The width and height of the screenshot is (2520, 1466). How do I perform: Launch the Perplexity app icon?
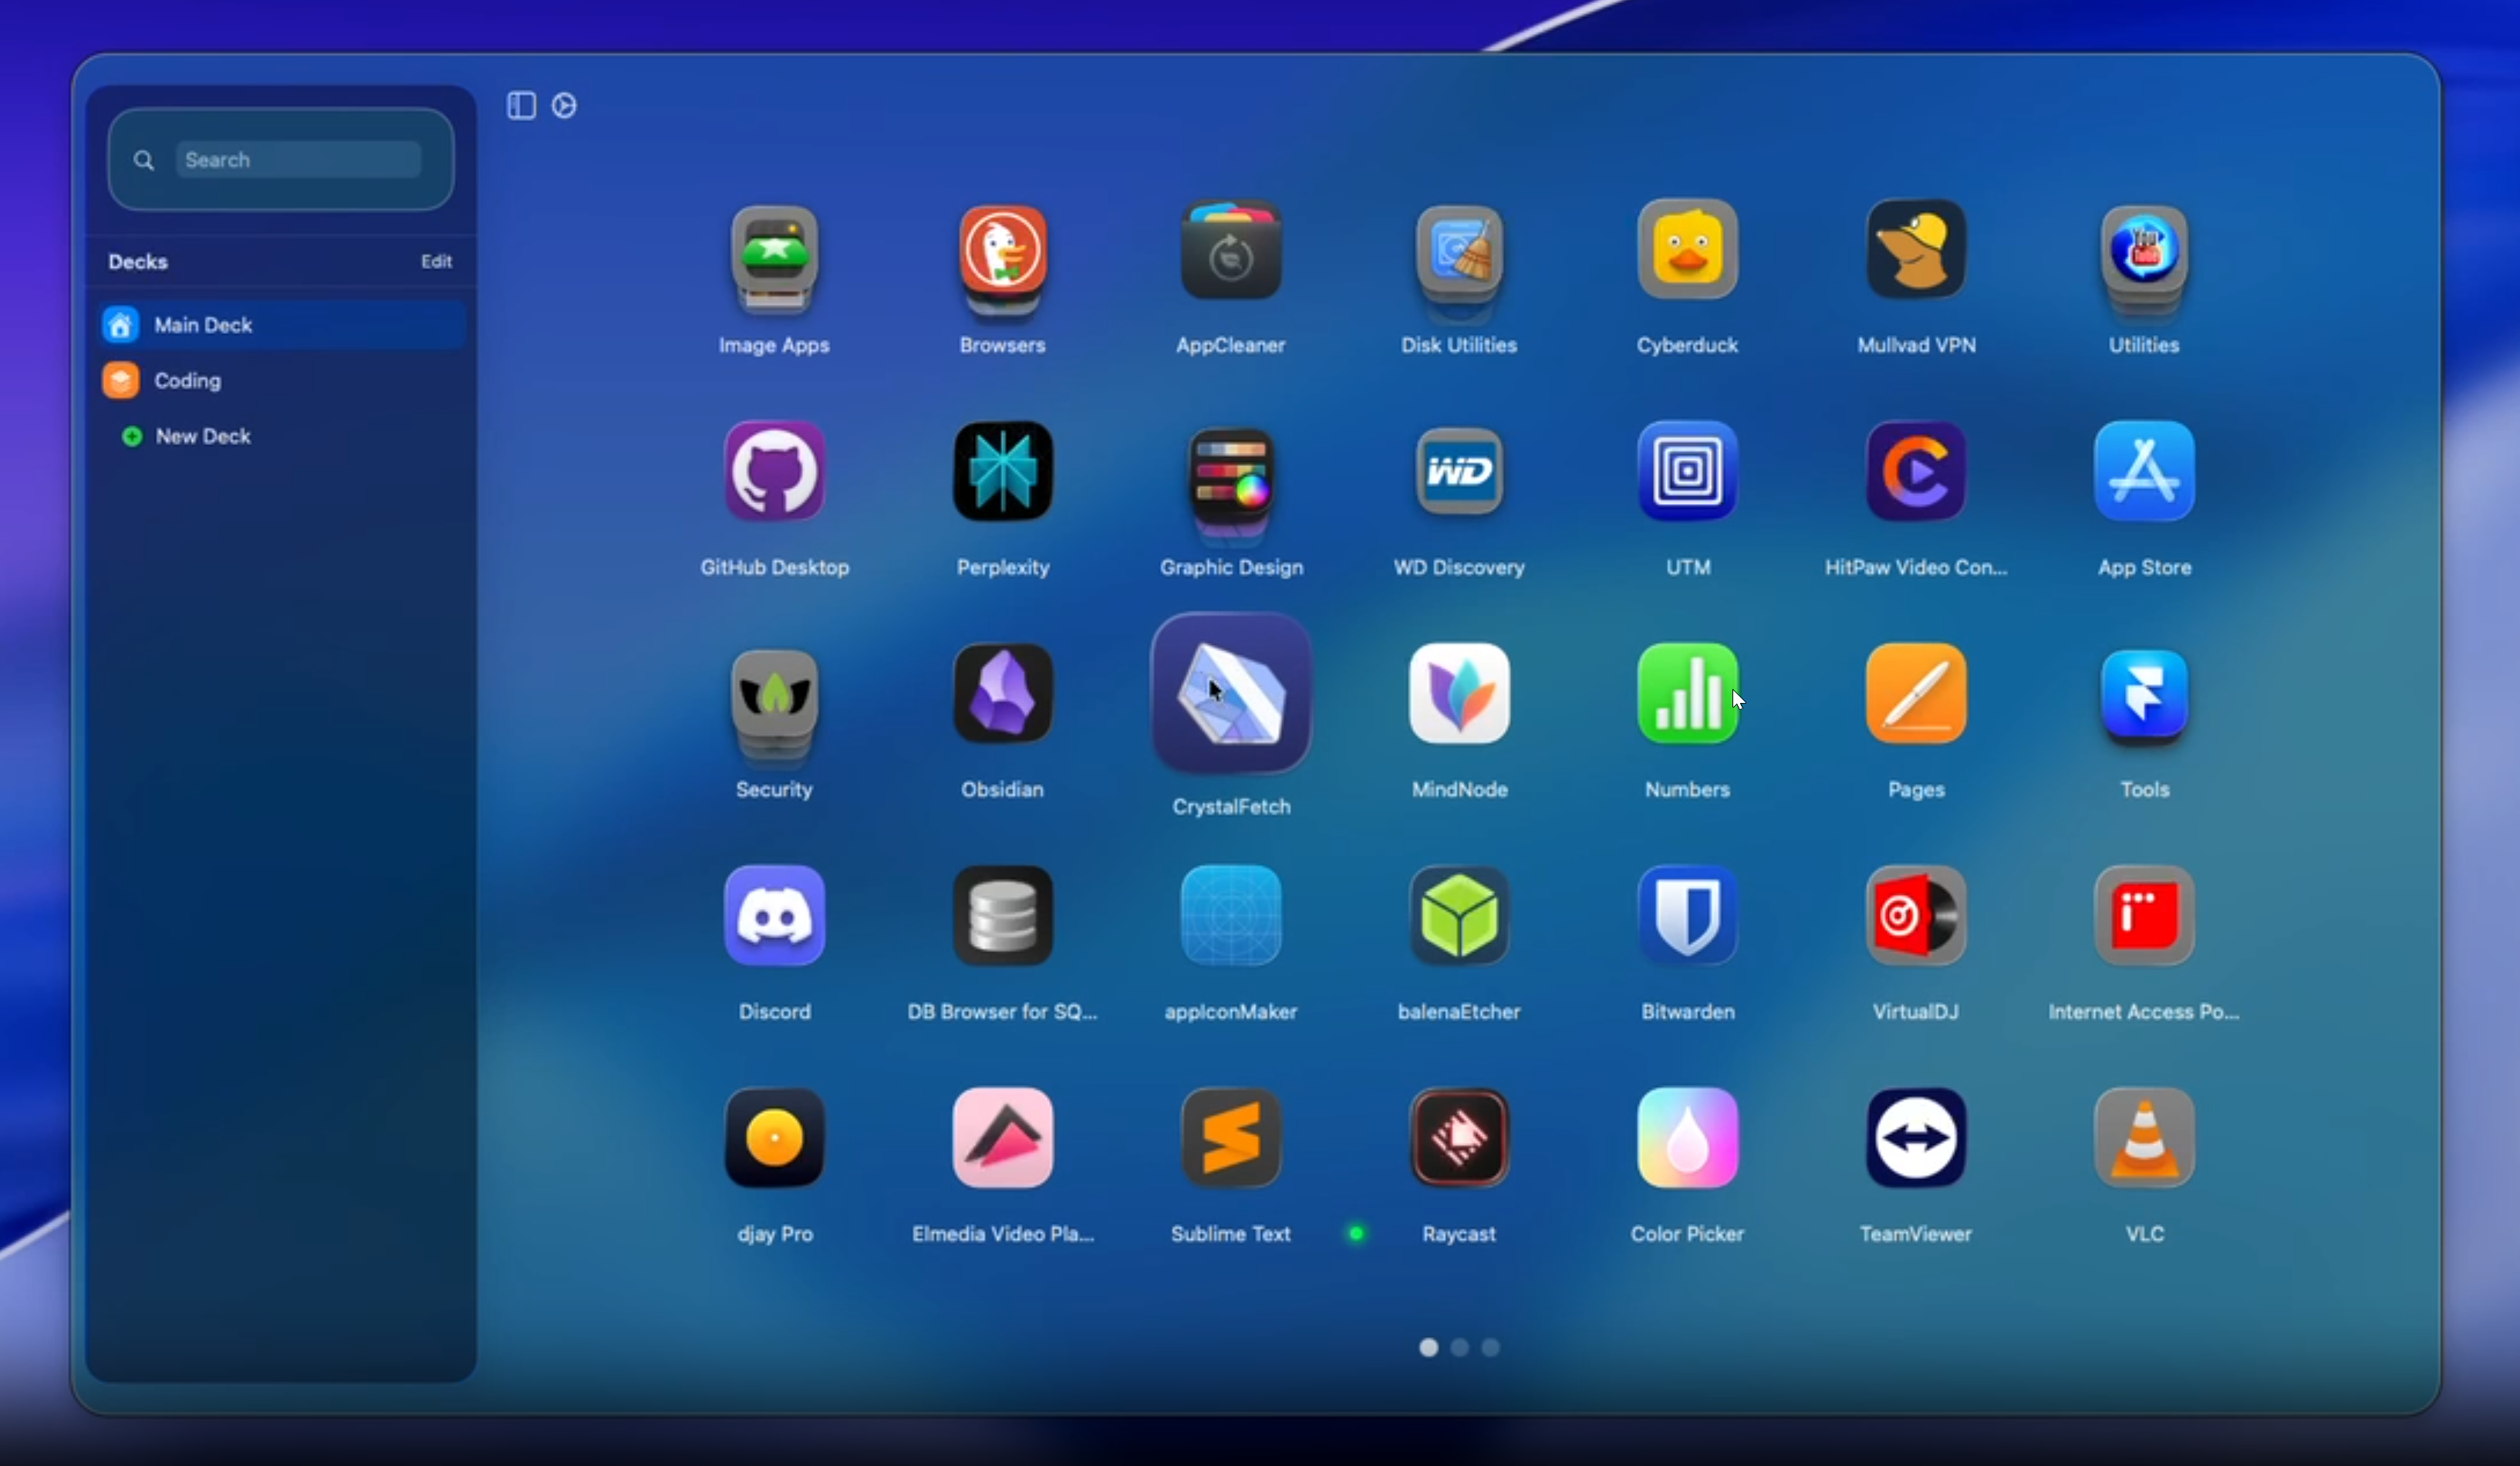pos(1002,471)
